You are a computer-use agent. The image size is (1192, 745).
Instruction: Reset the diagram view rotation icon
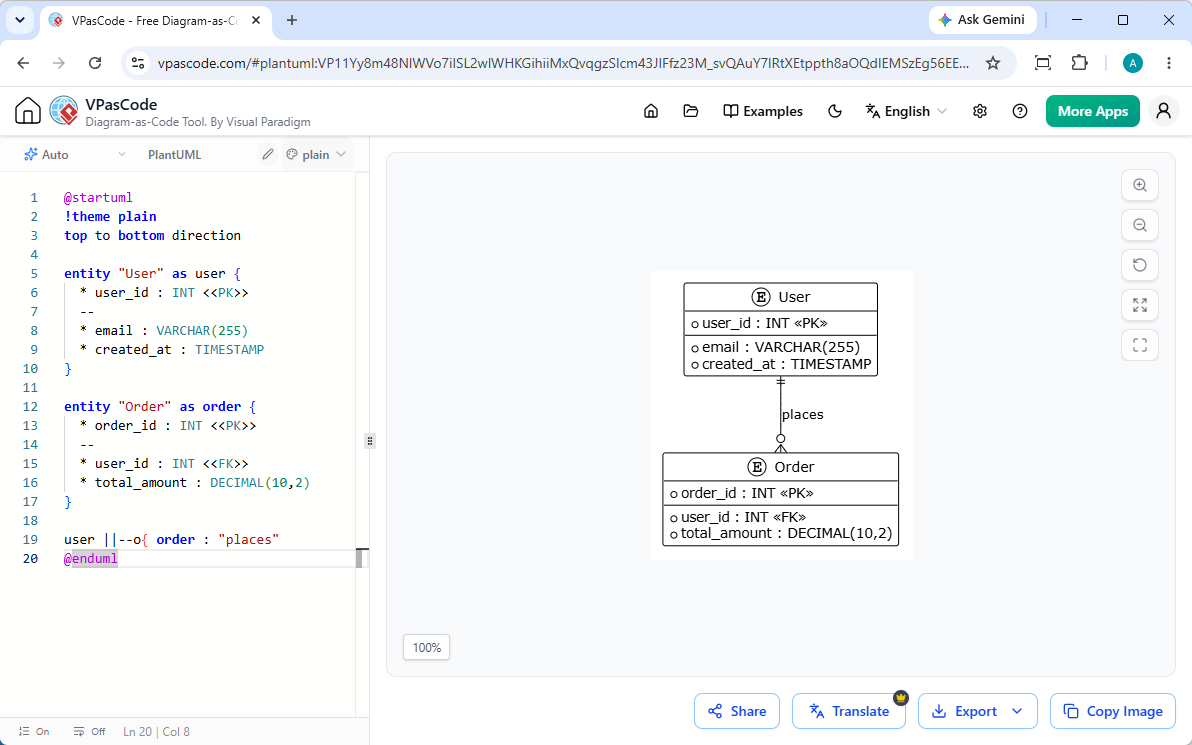click(x=1140, y=265)
